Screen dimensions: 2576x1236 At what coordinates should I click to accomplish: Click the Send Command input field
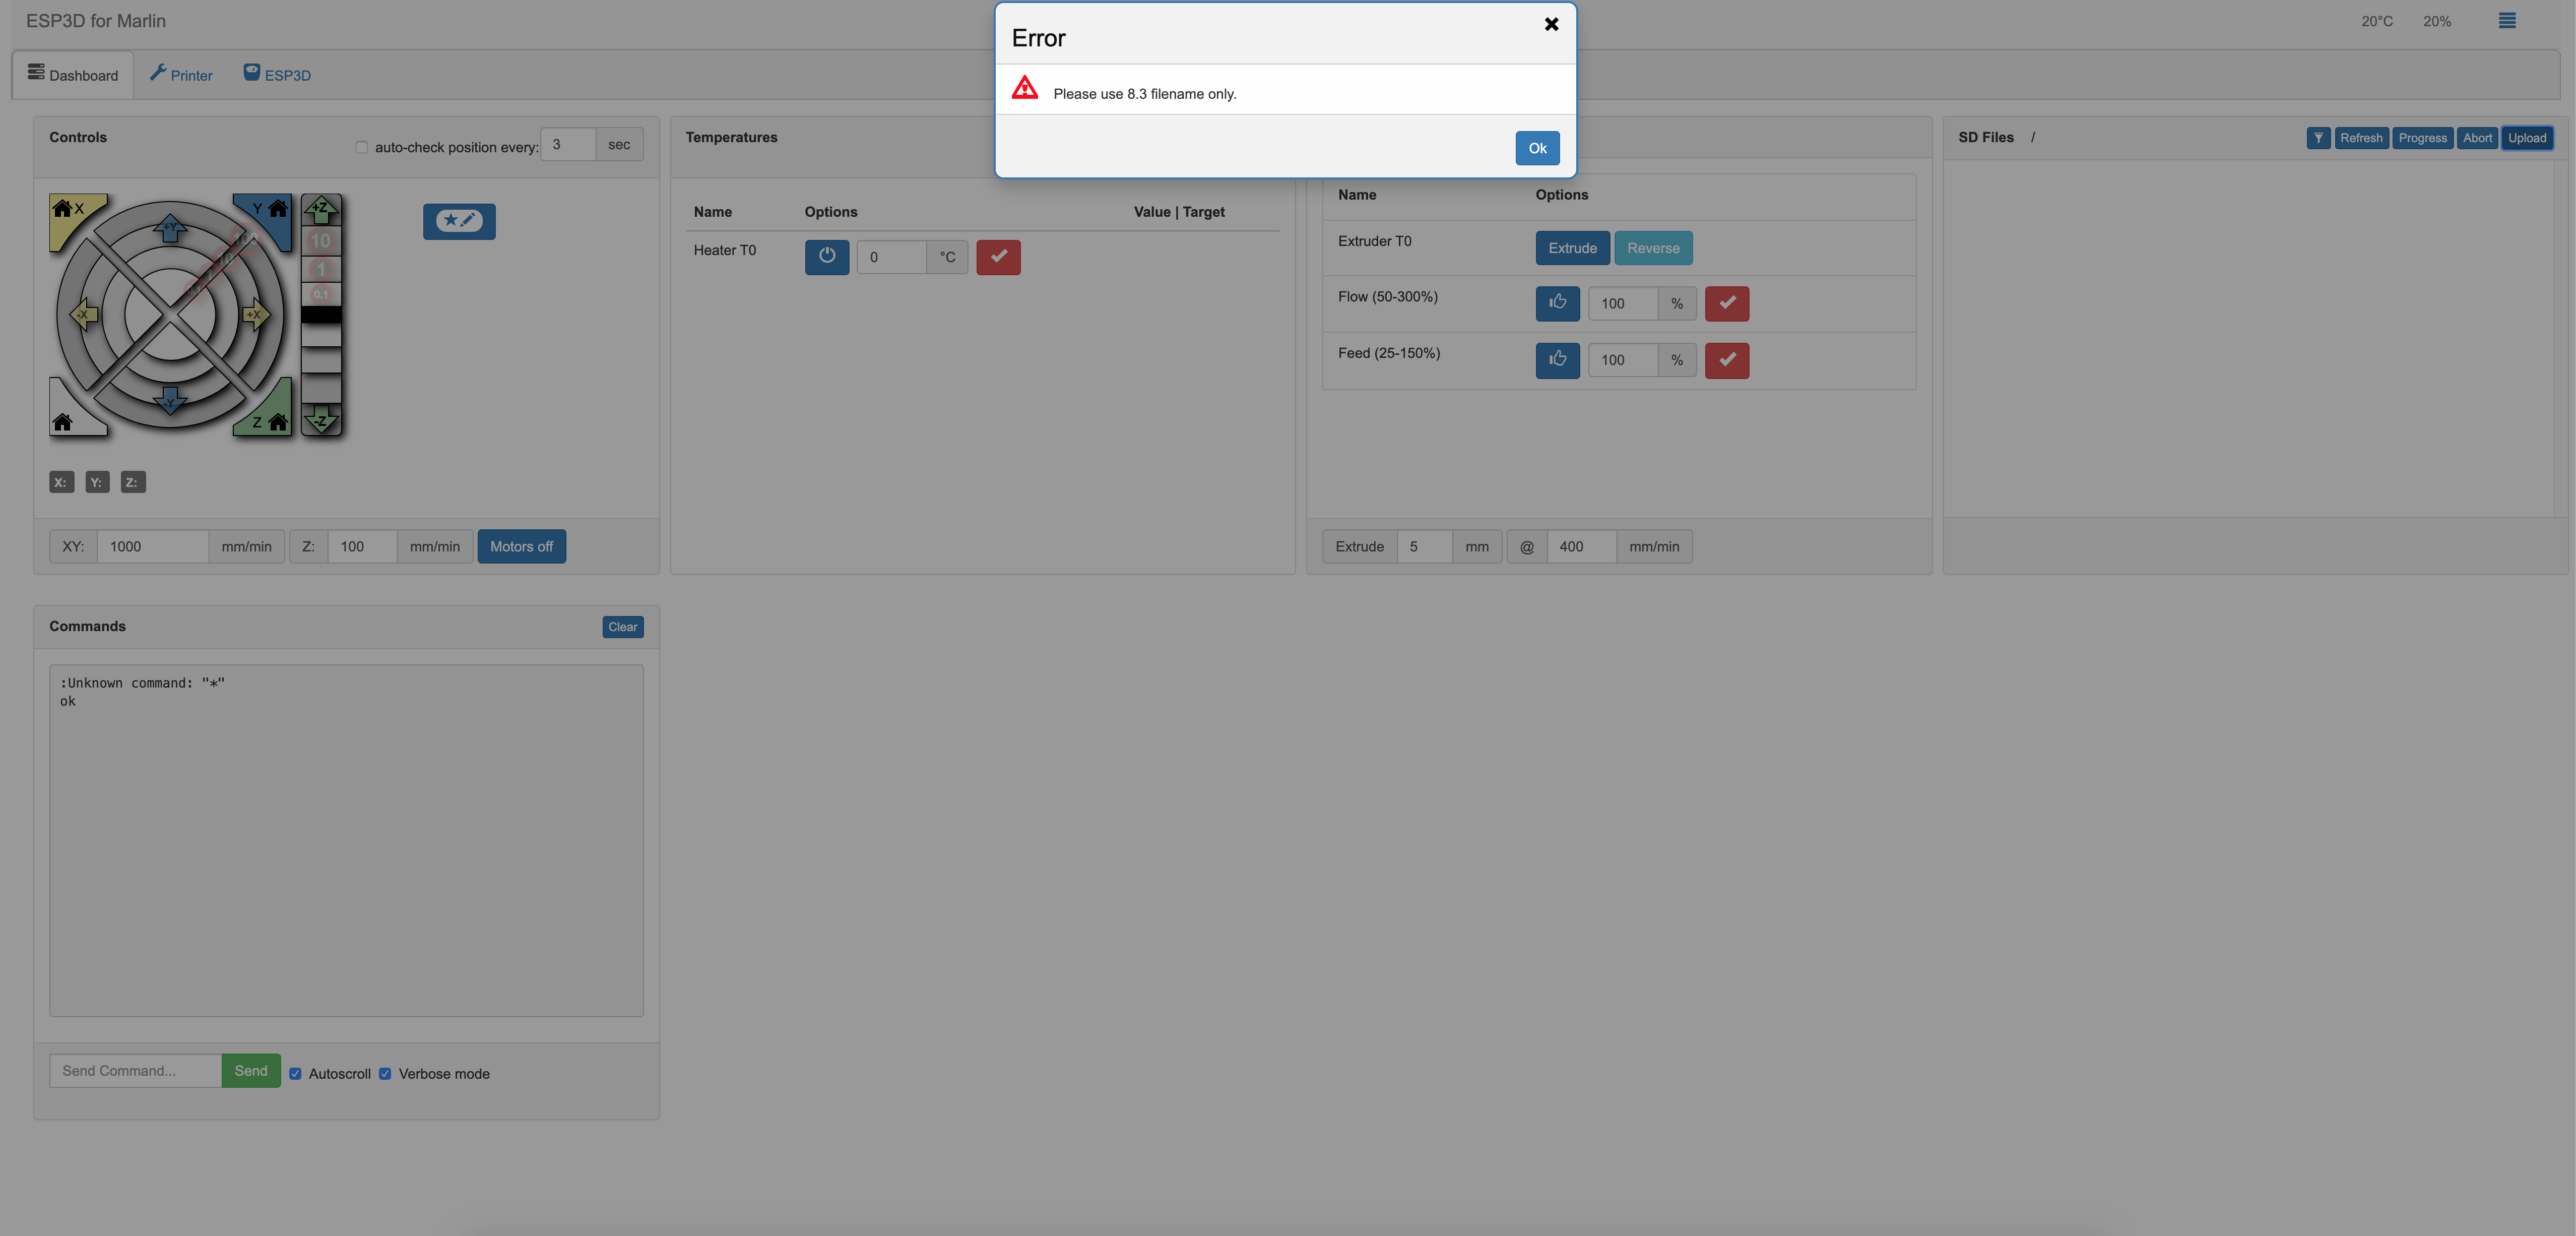click(135, 1070)
